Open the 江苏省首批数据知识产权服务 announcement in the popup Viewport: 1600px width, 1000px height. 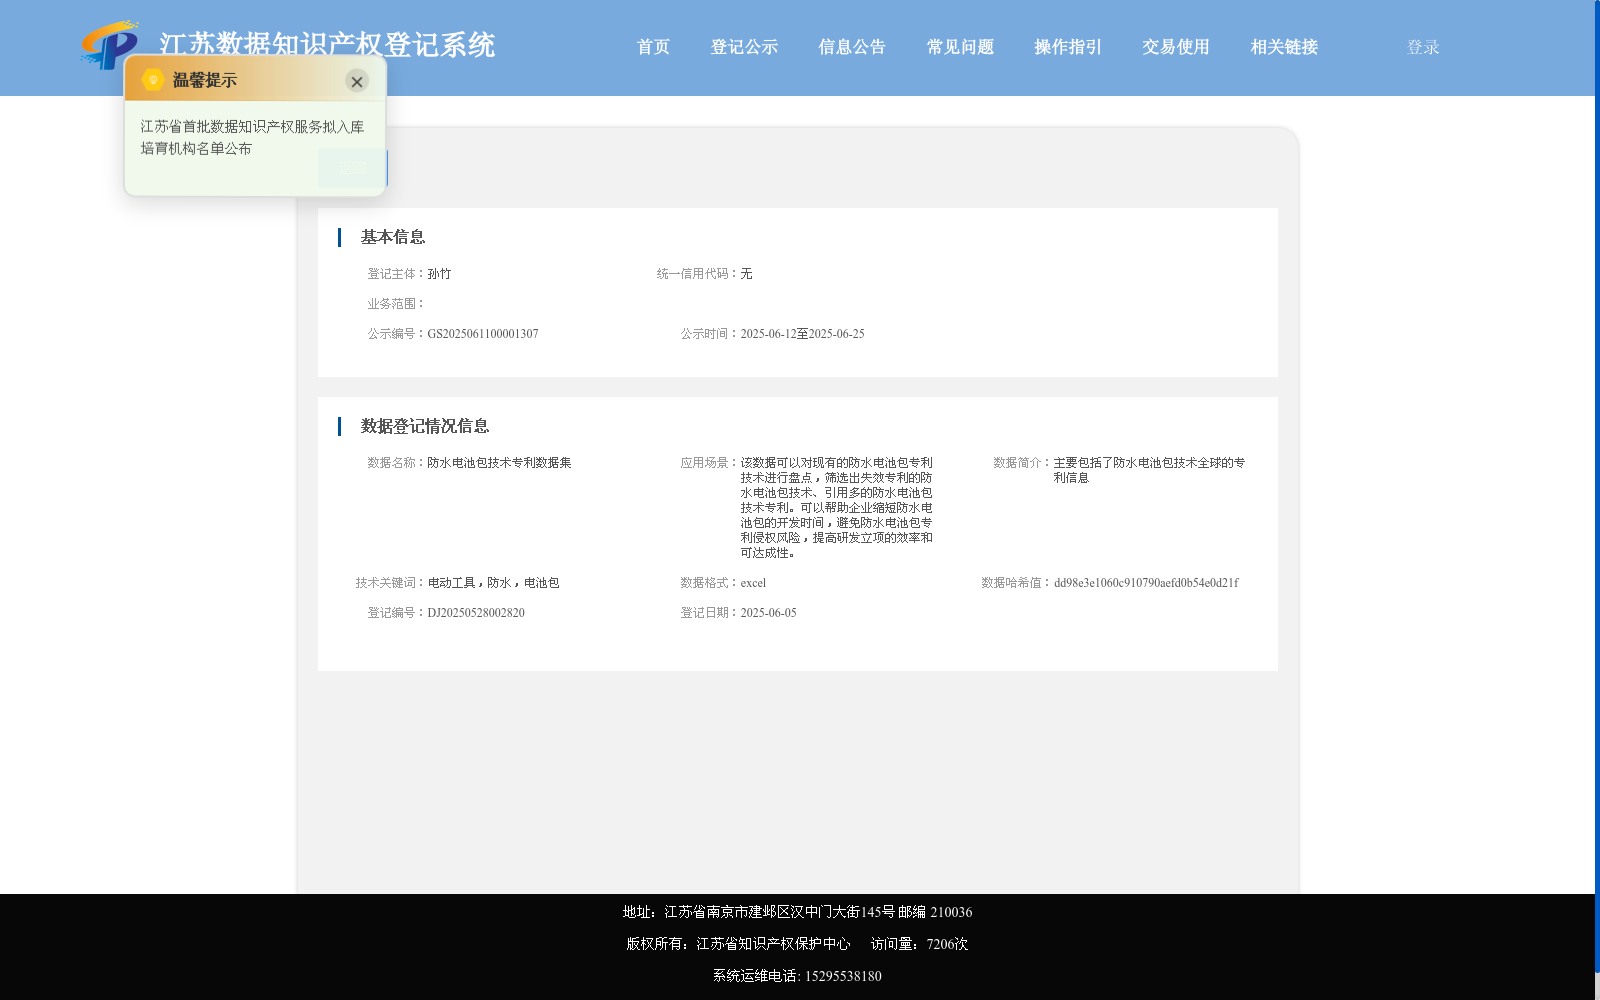(252, 138)
